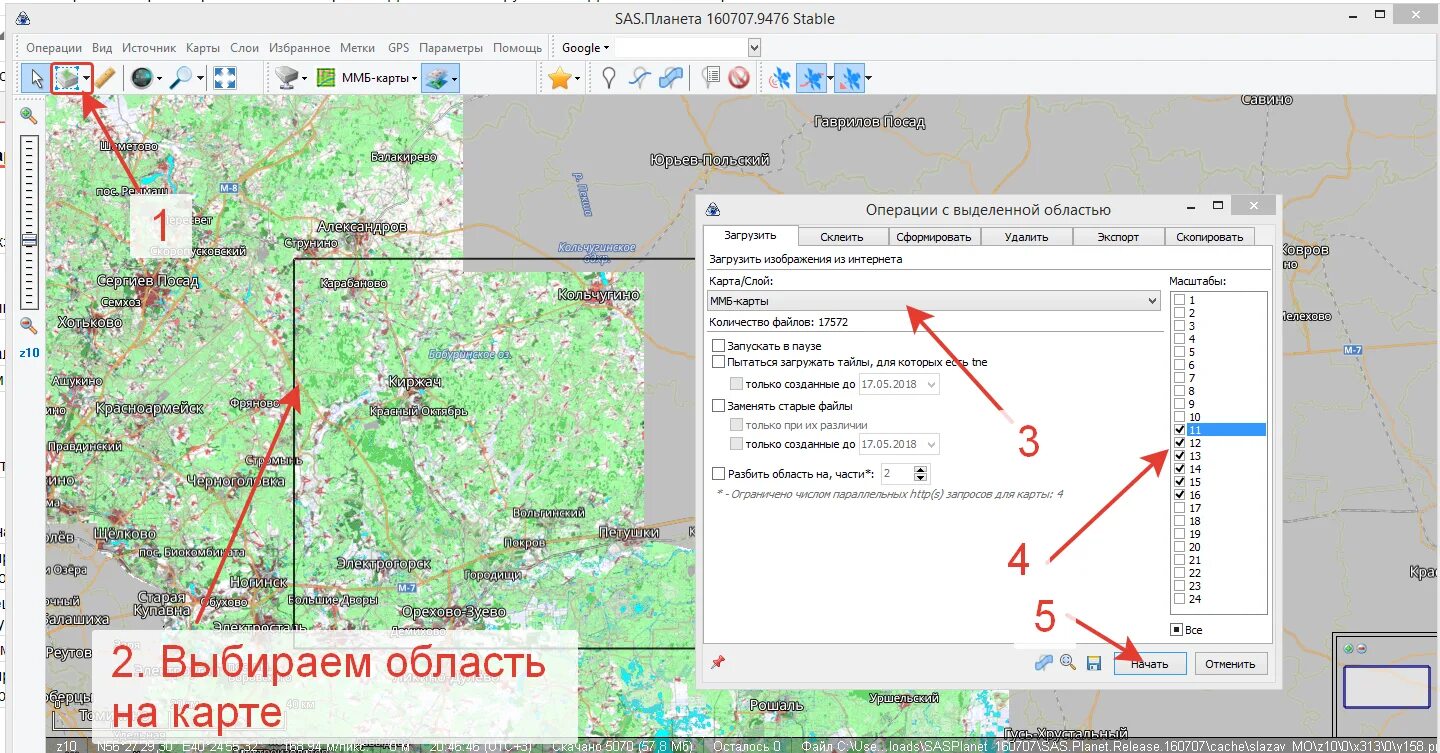Add a new polygon icon
The image size is (1440, 753).
[672, 78]
